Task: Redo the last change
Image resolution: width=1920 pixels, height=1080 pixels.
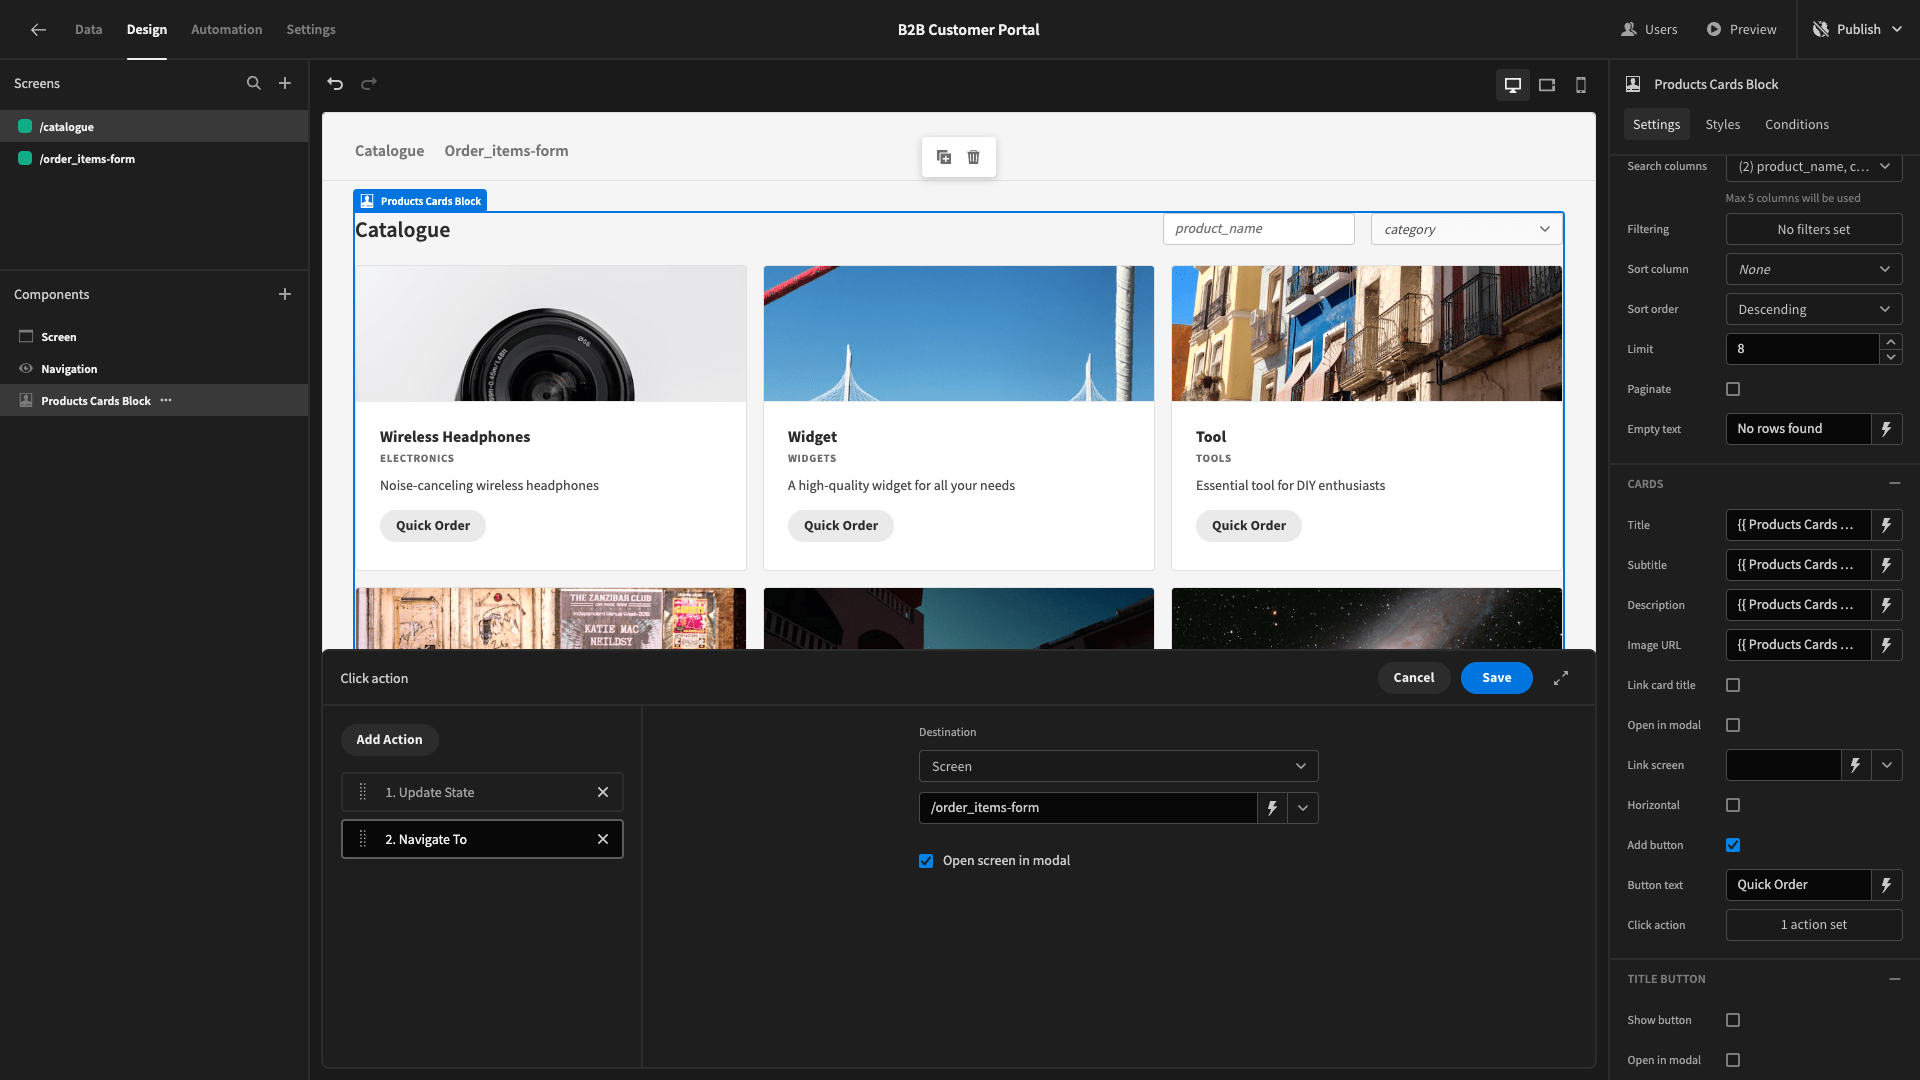Action: pyautogui.click(x=369, y=84)
